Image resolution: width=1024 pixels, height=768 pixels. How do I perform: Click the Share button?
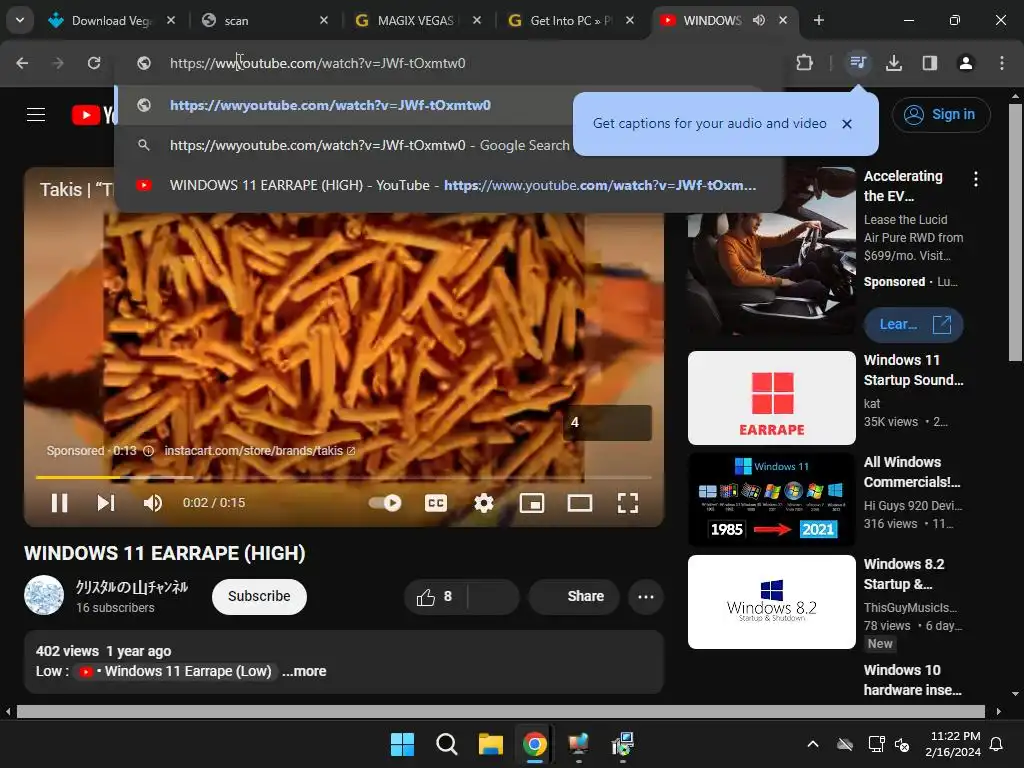point(575,596)
